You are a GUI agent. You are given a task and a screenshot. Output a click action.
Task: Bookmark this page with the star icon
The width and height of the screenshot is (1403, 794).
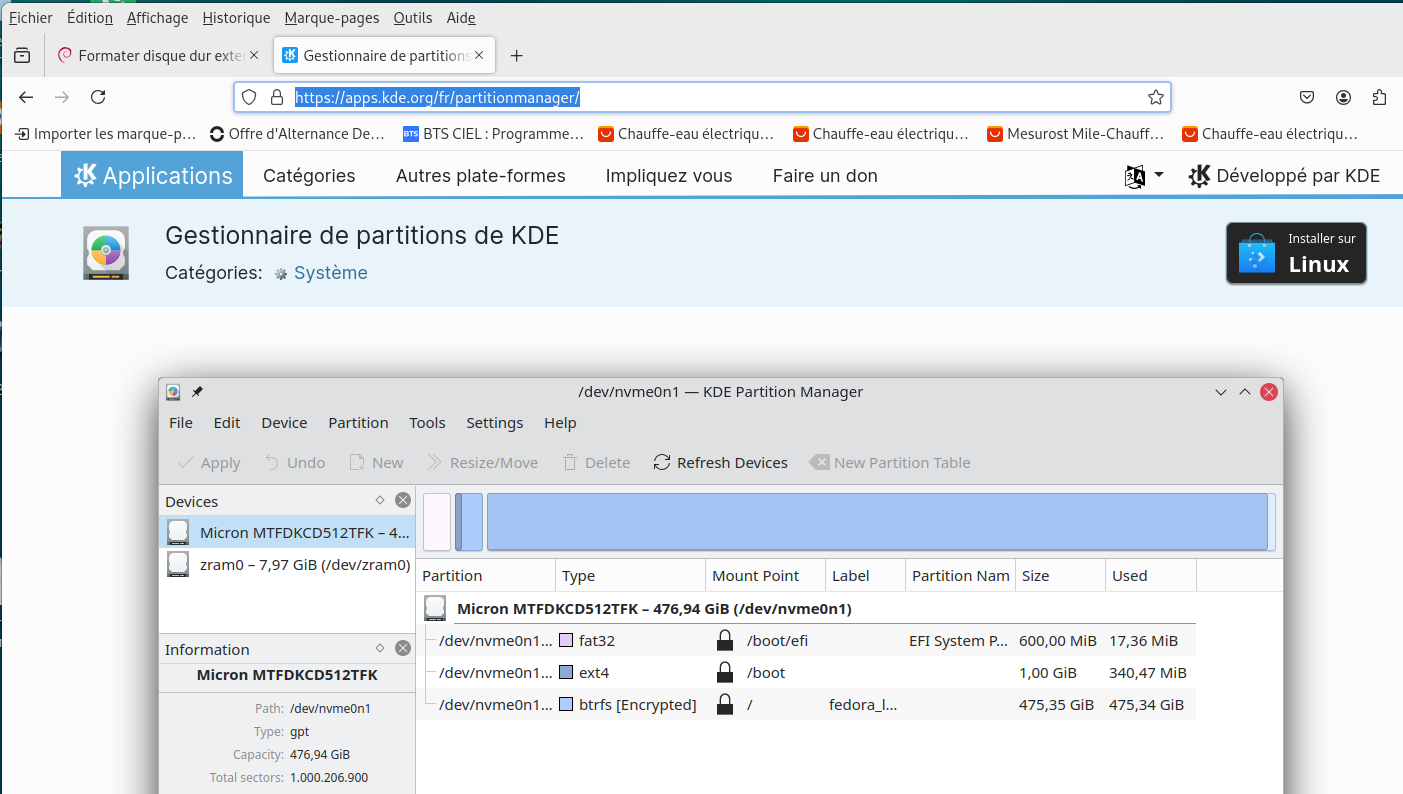tap(1156, 97)
